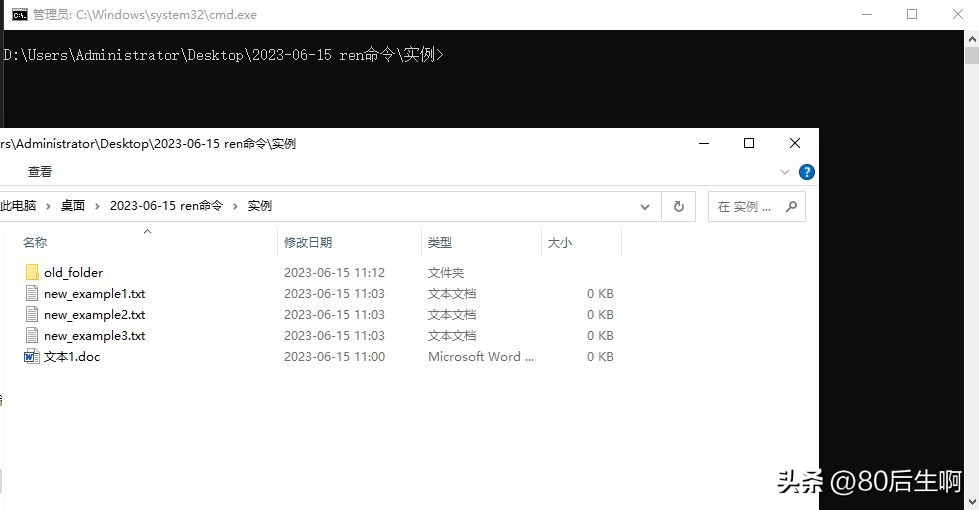979x510 pixels.
Task: Expand the chevron after 桌面 in breadcrumb
Action: pyautogui.click(x=97, y=206)
